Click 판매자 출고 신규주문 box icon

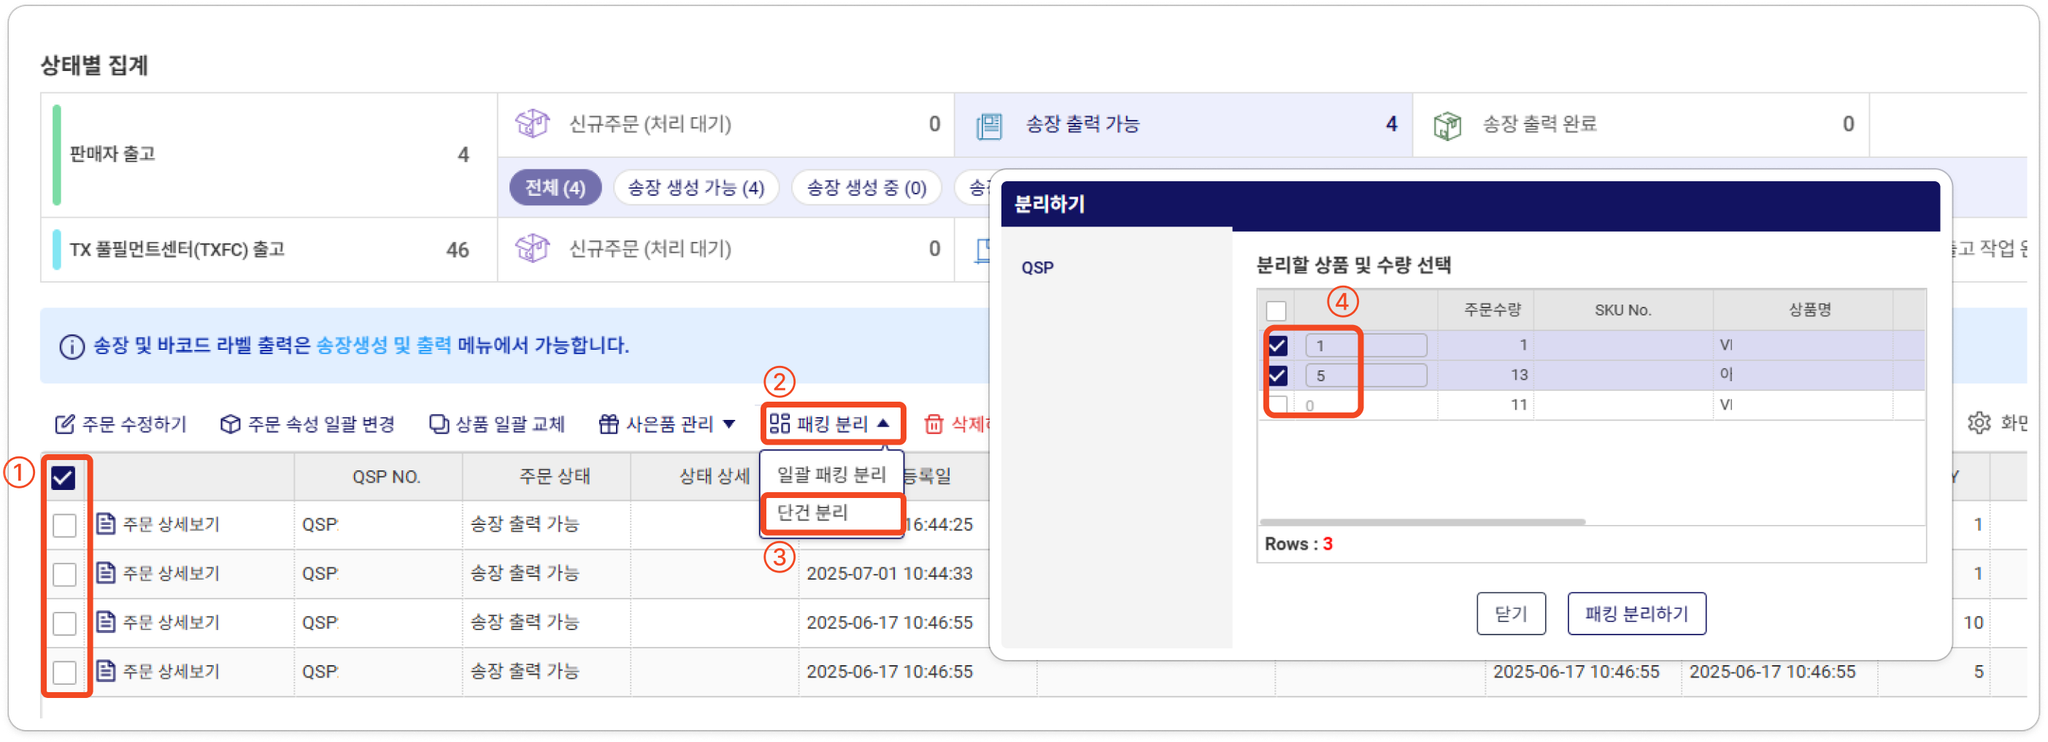[x=532, y=124]
